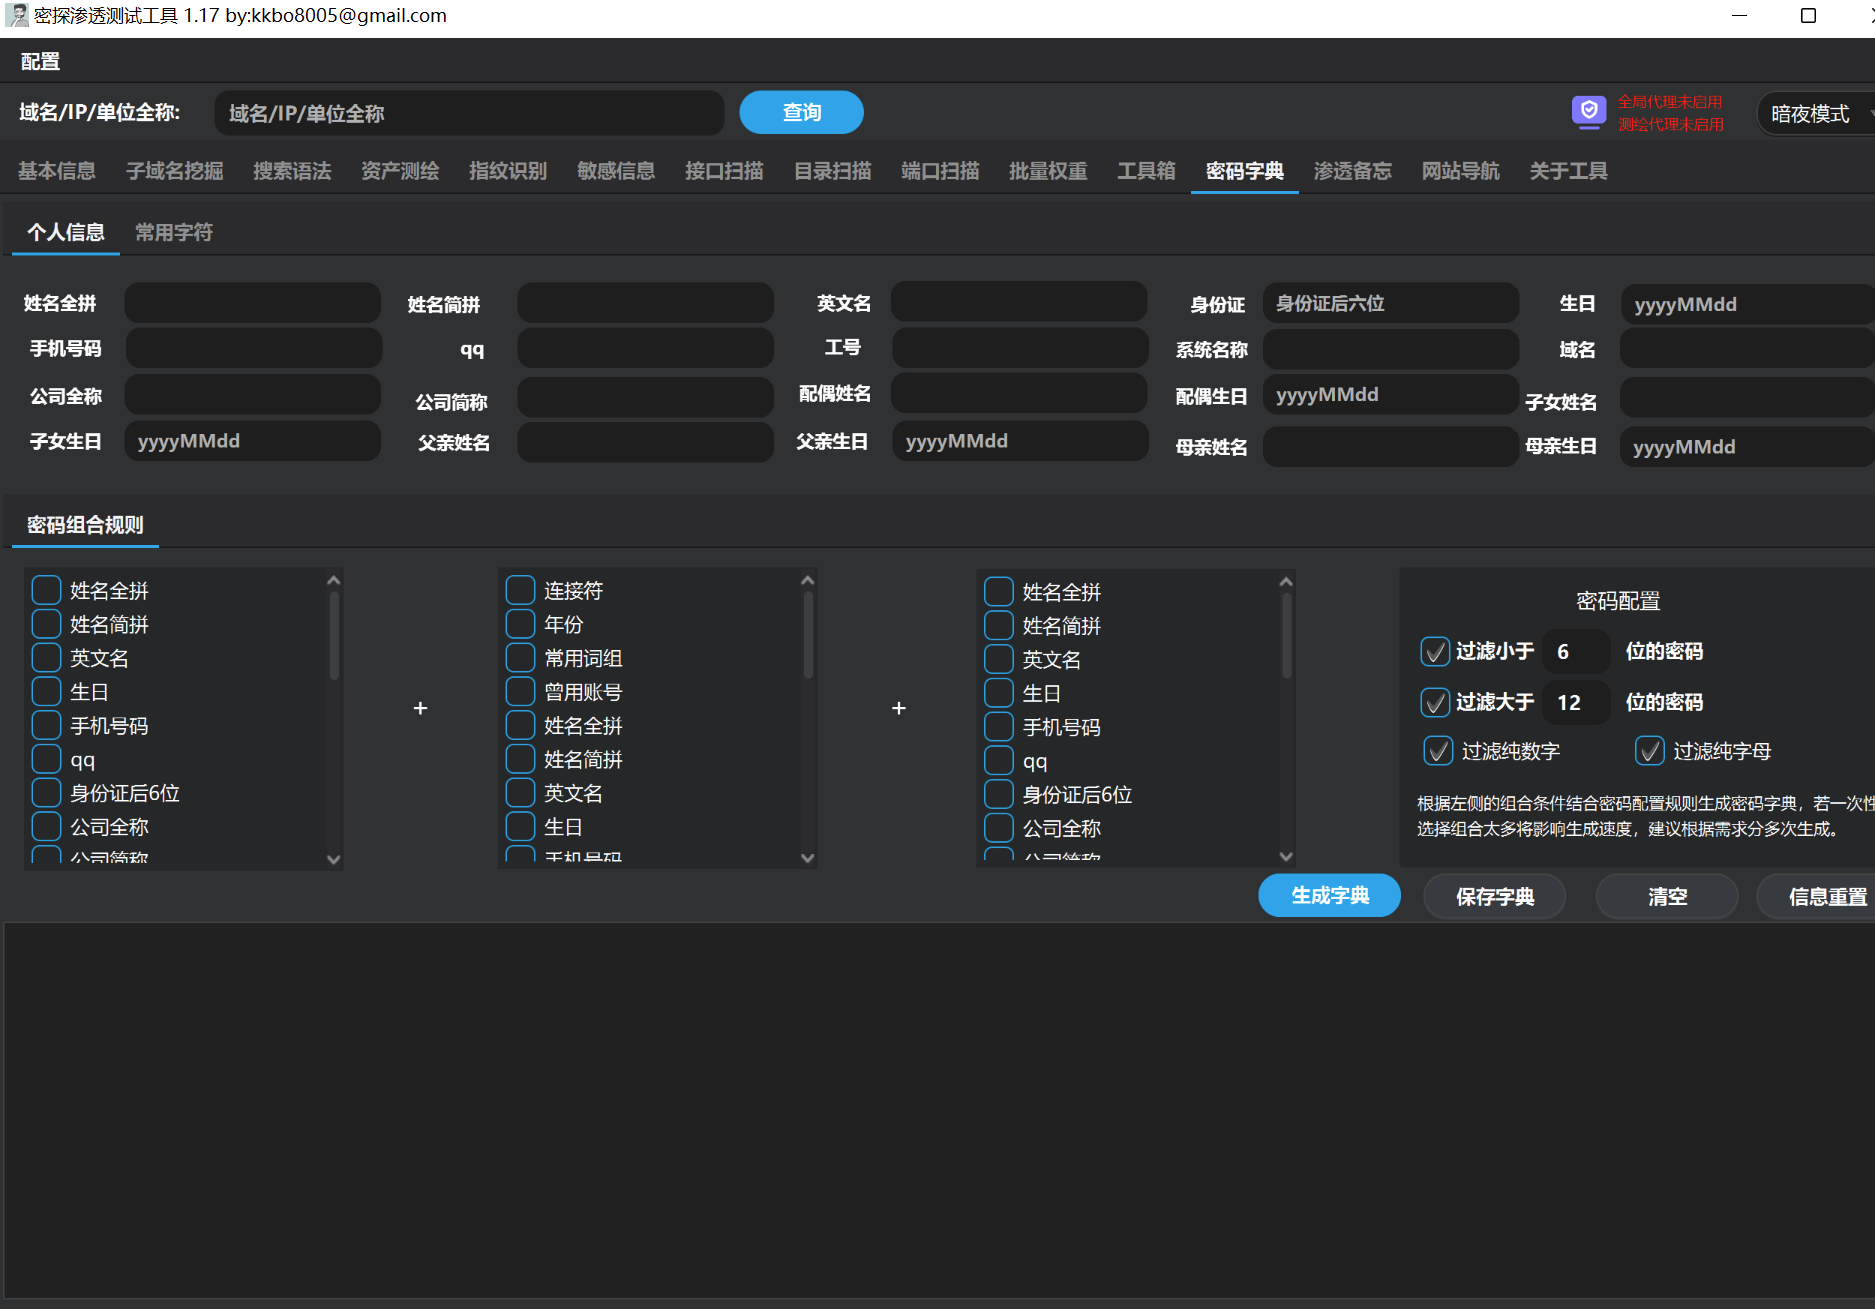Click the middle list's scroll-down arrow
Image resolution: width=1875 pixels, height=1309 pixels.
(808, 858)
